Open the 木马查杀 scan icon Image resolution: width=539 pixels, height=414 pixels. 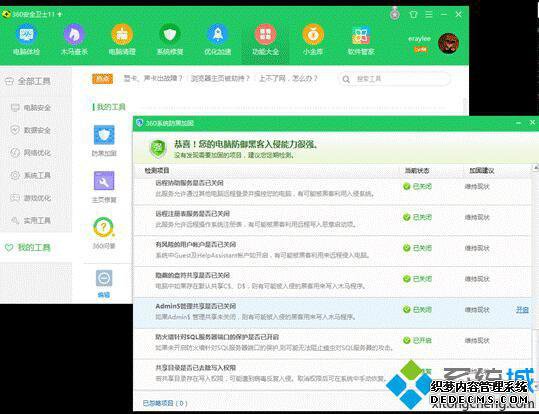tap(74, 34)
